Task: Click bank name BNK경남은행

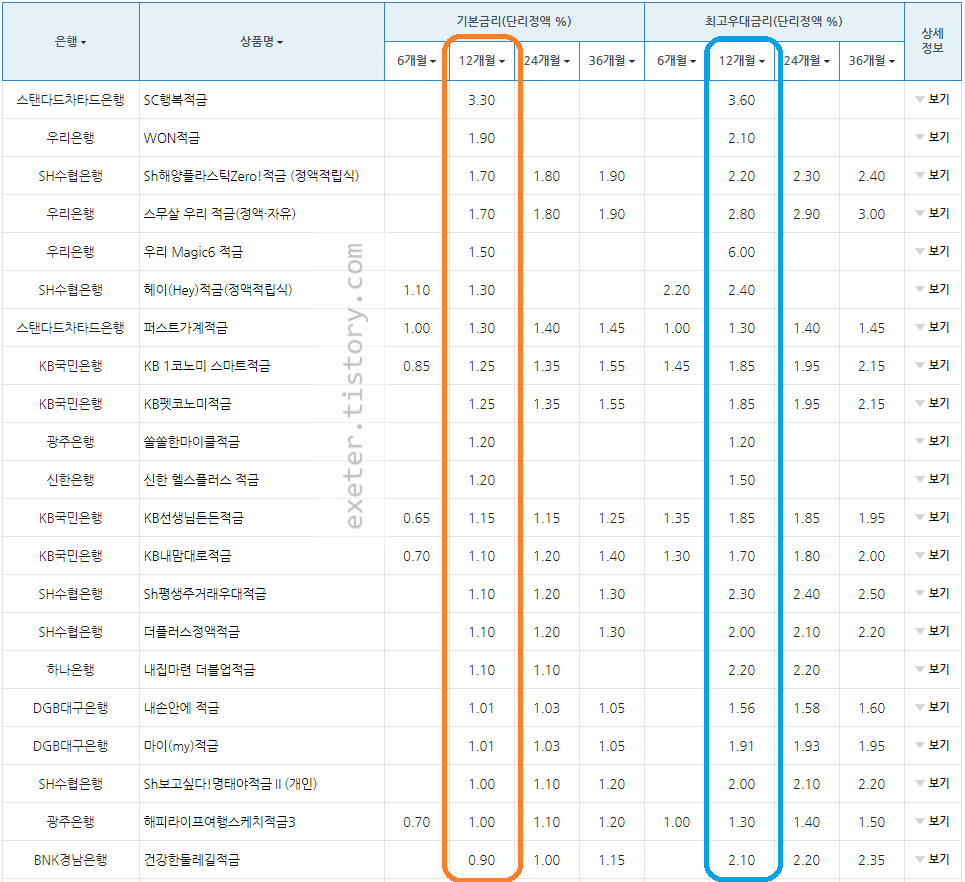Action: coord(71,860)
